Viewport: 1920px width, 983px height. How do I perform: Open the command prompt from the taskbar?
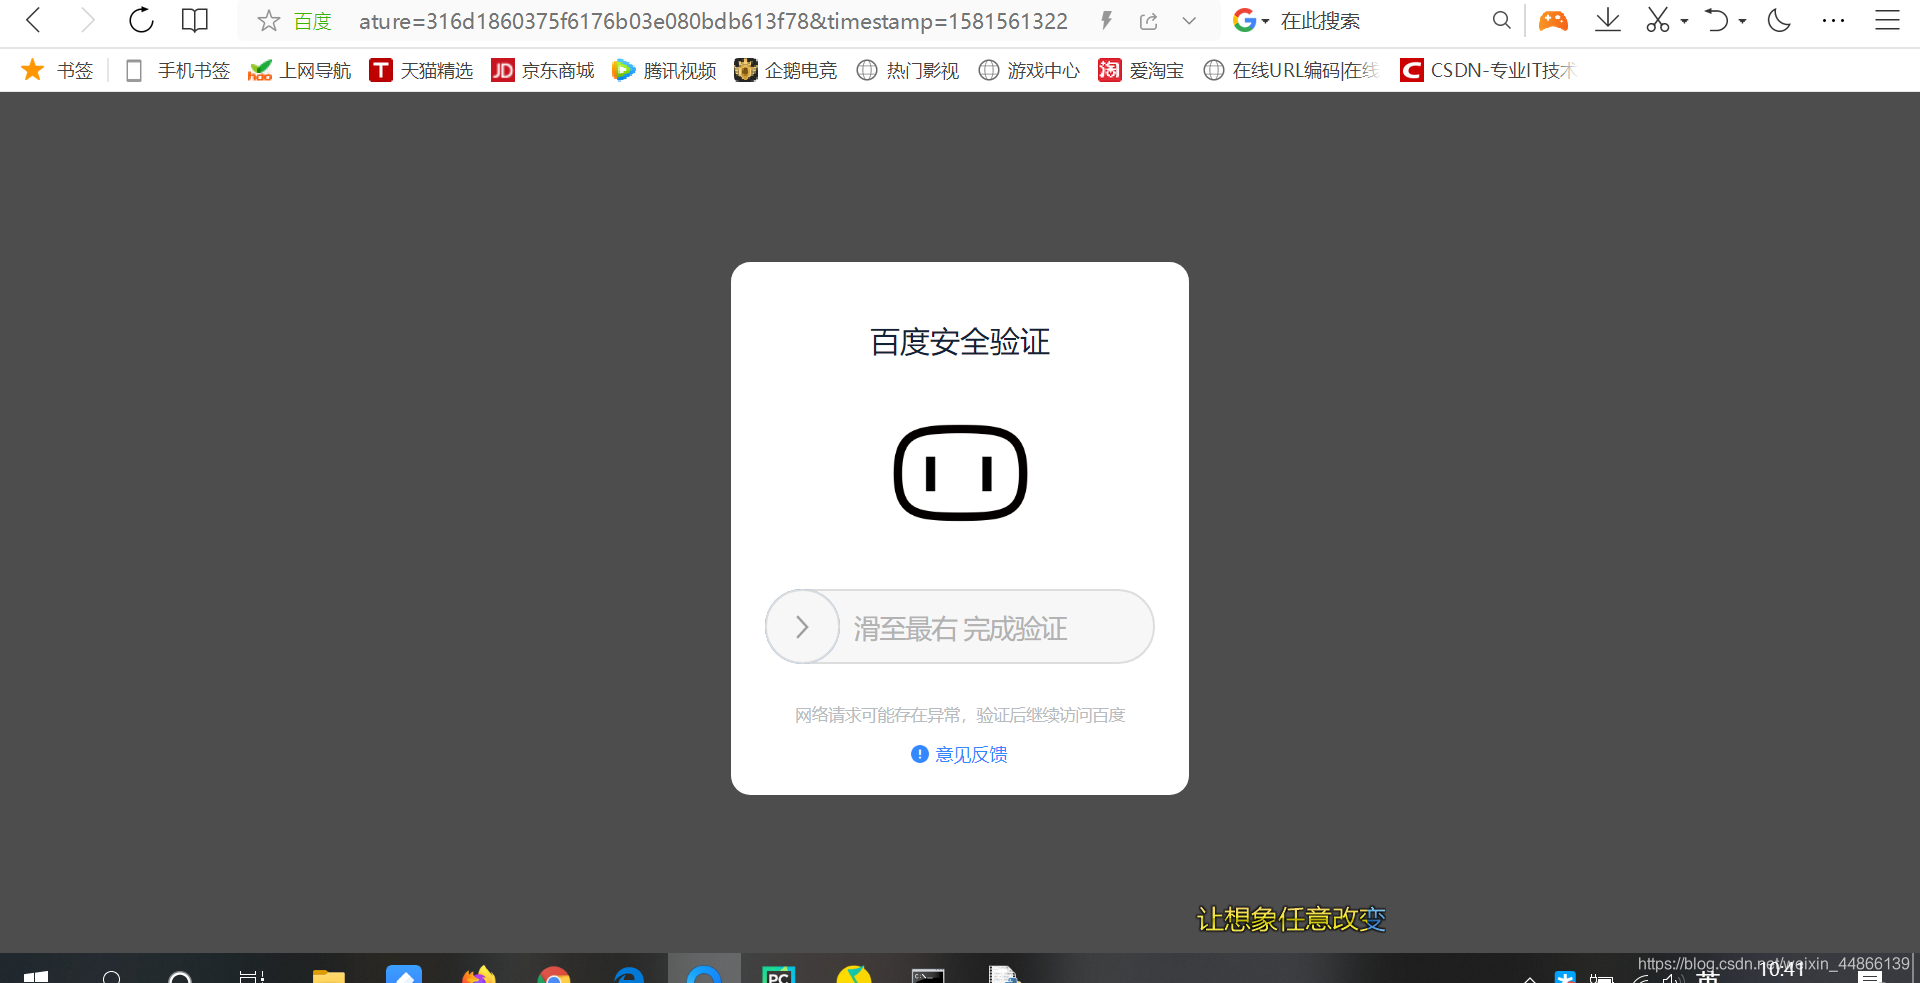[x=928, y=975]
